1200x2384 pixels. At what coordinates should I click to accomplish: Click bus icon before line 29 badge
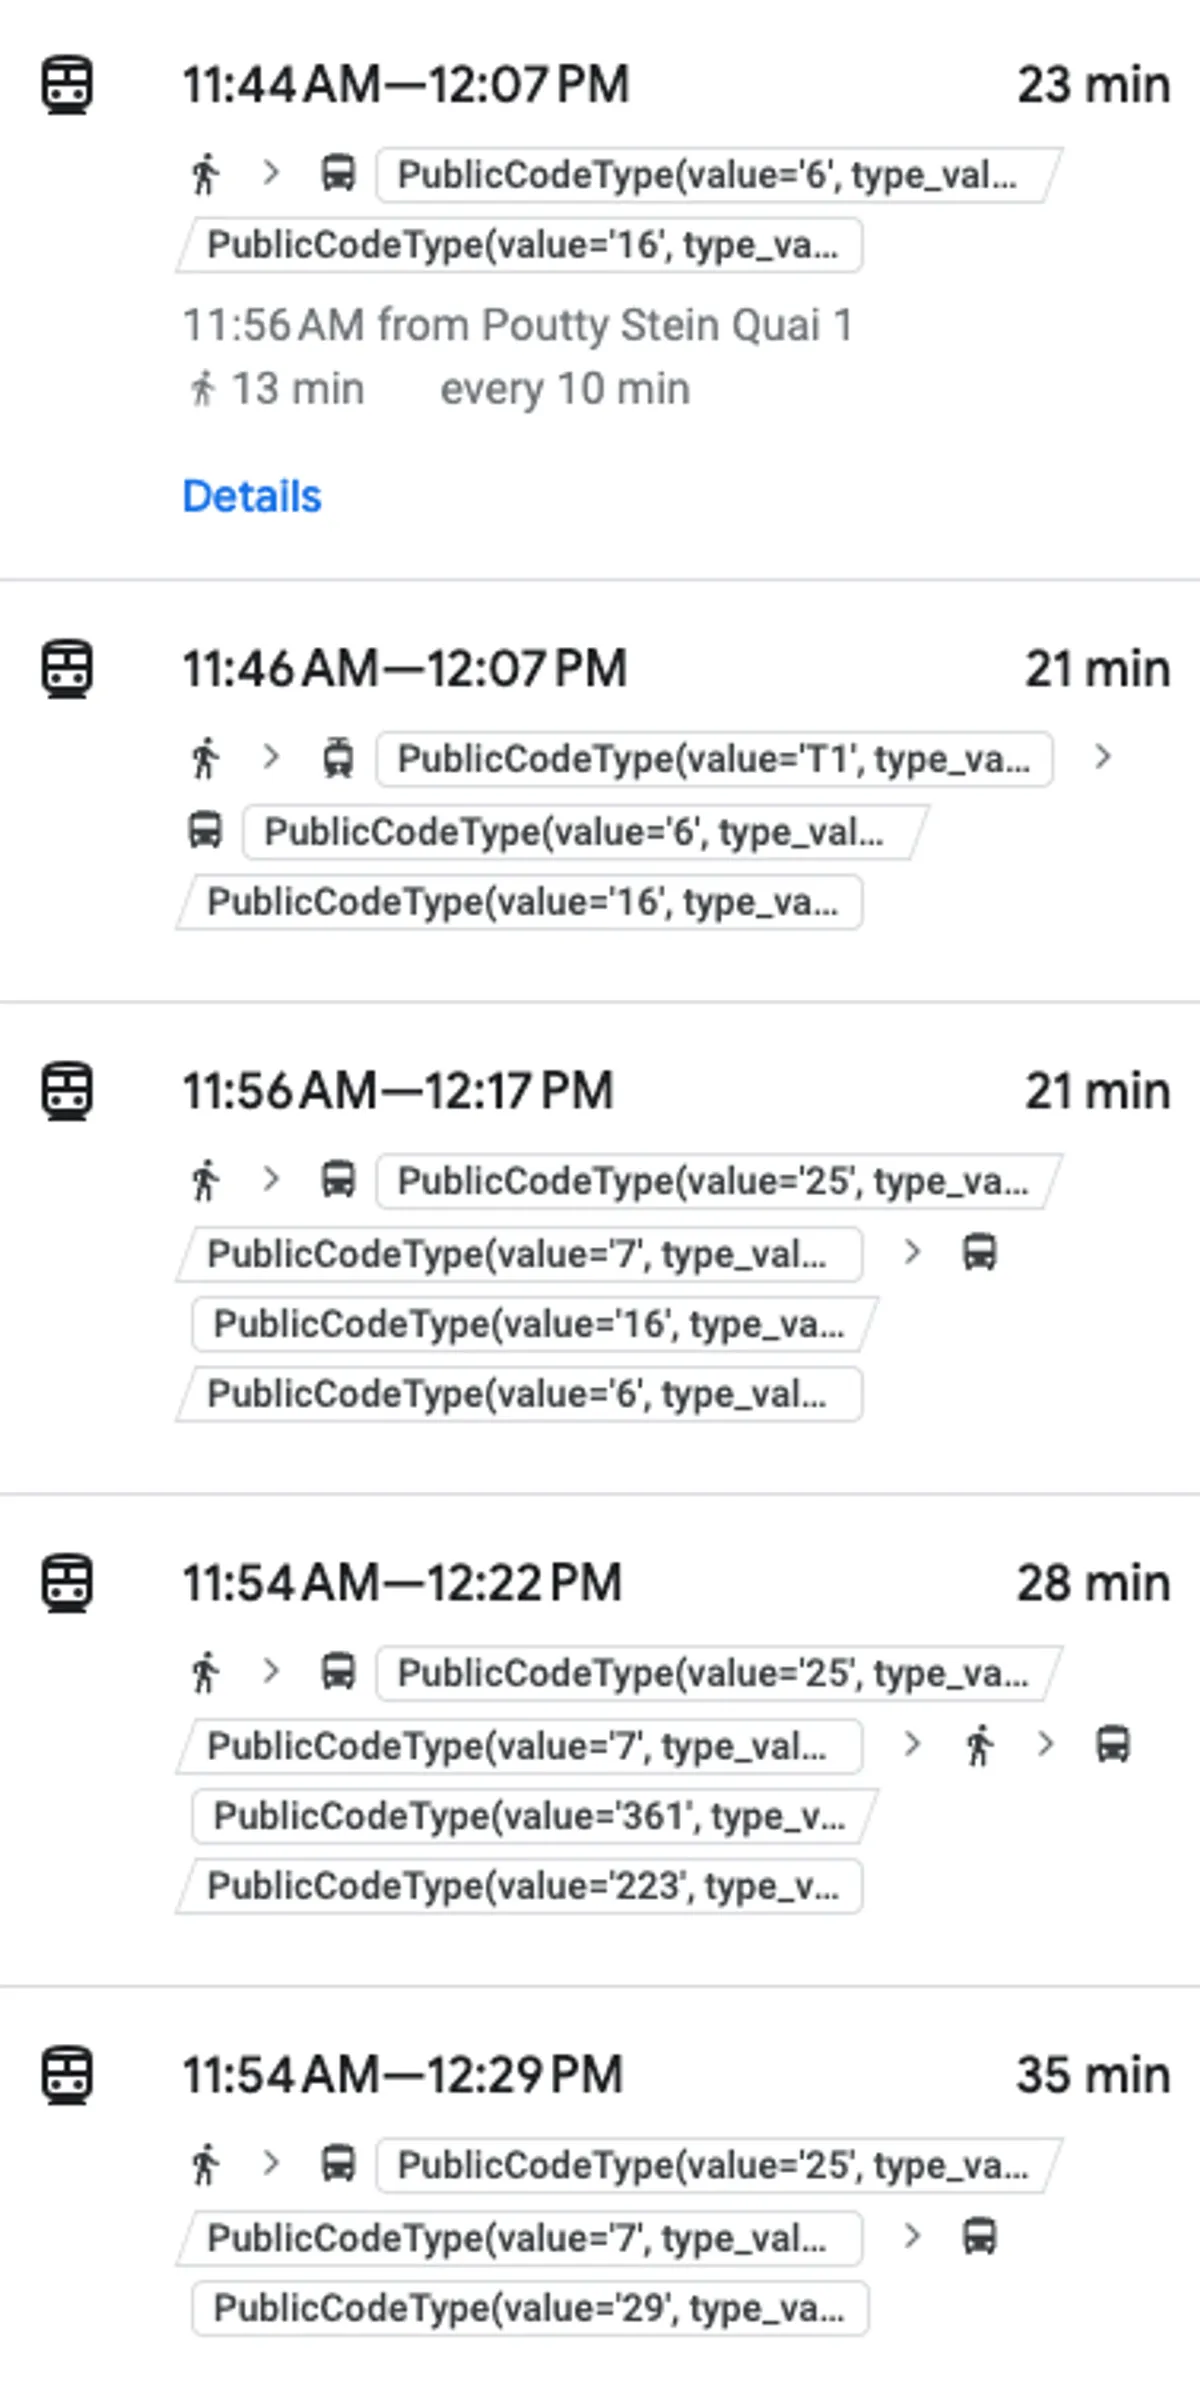pyautogui.click(x=979, y=2237)
